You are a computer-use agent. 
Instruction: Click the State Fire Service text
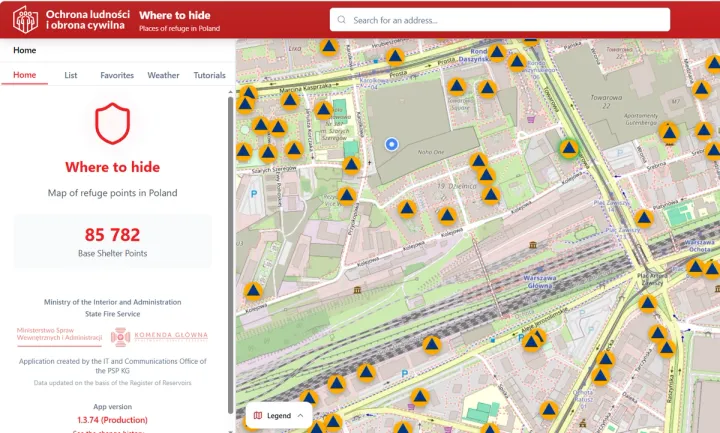point(112,314)
